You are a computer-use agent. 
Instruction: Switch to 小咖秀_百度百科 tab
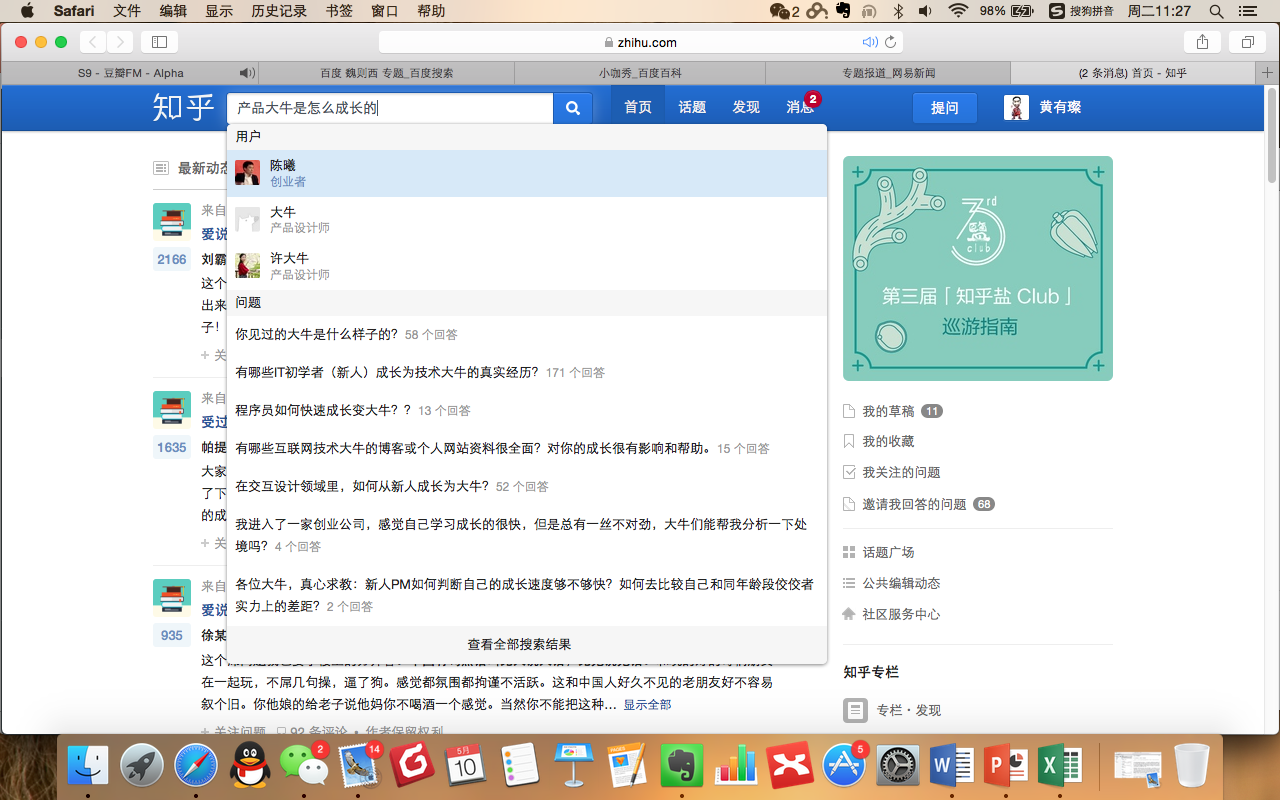point(640,73)
